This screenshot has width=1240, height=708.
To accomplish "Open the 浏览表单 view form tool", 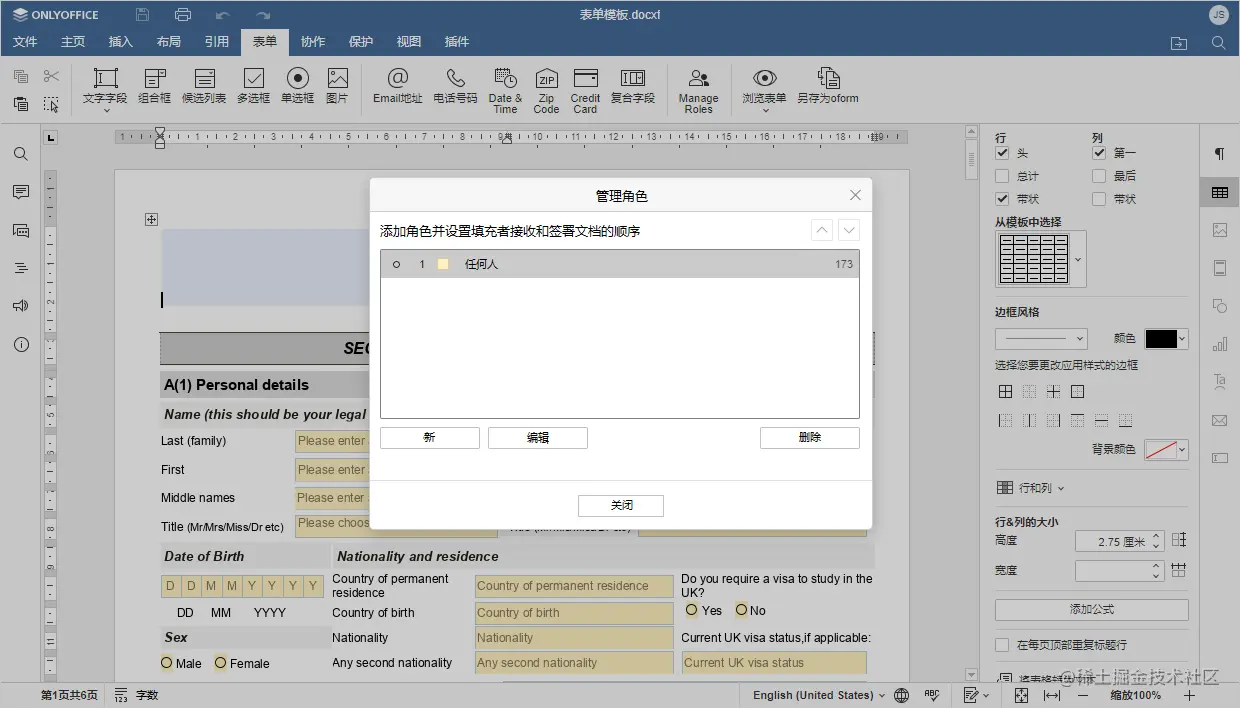I will click(764, 87).
